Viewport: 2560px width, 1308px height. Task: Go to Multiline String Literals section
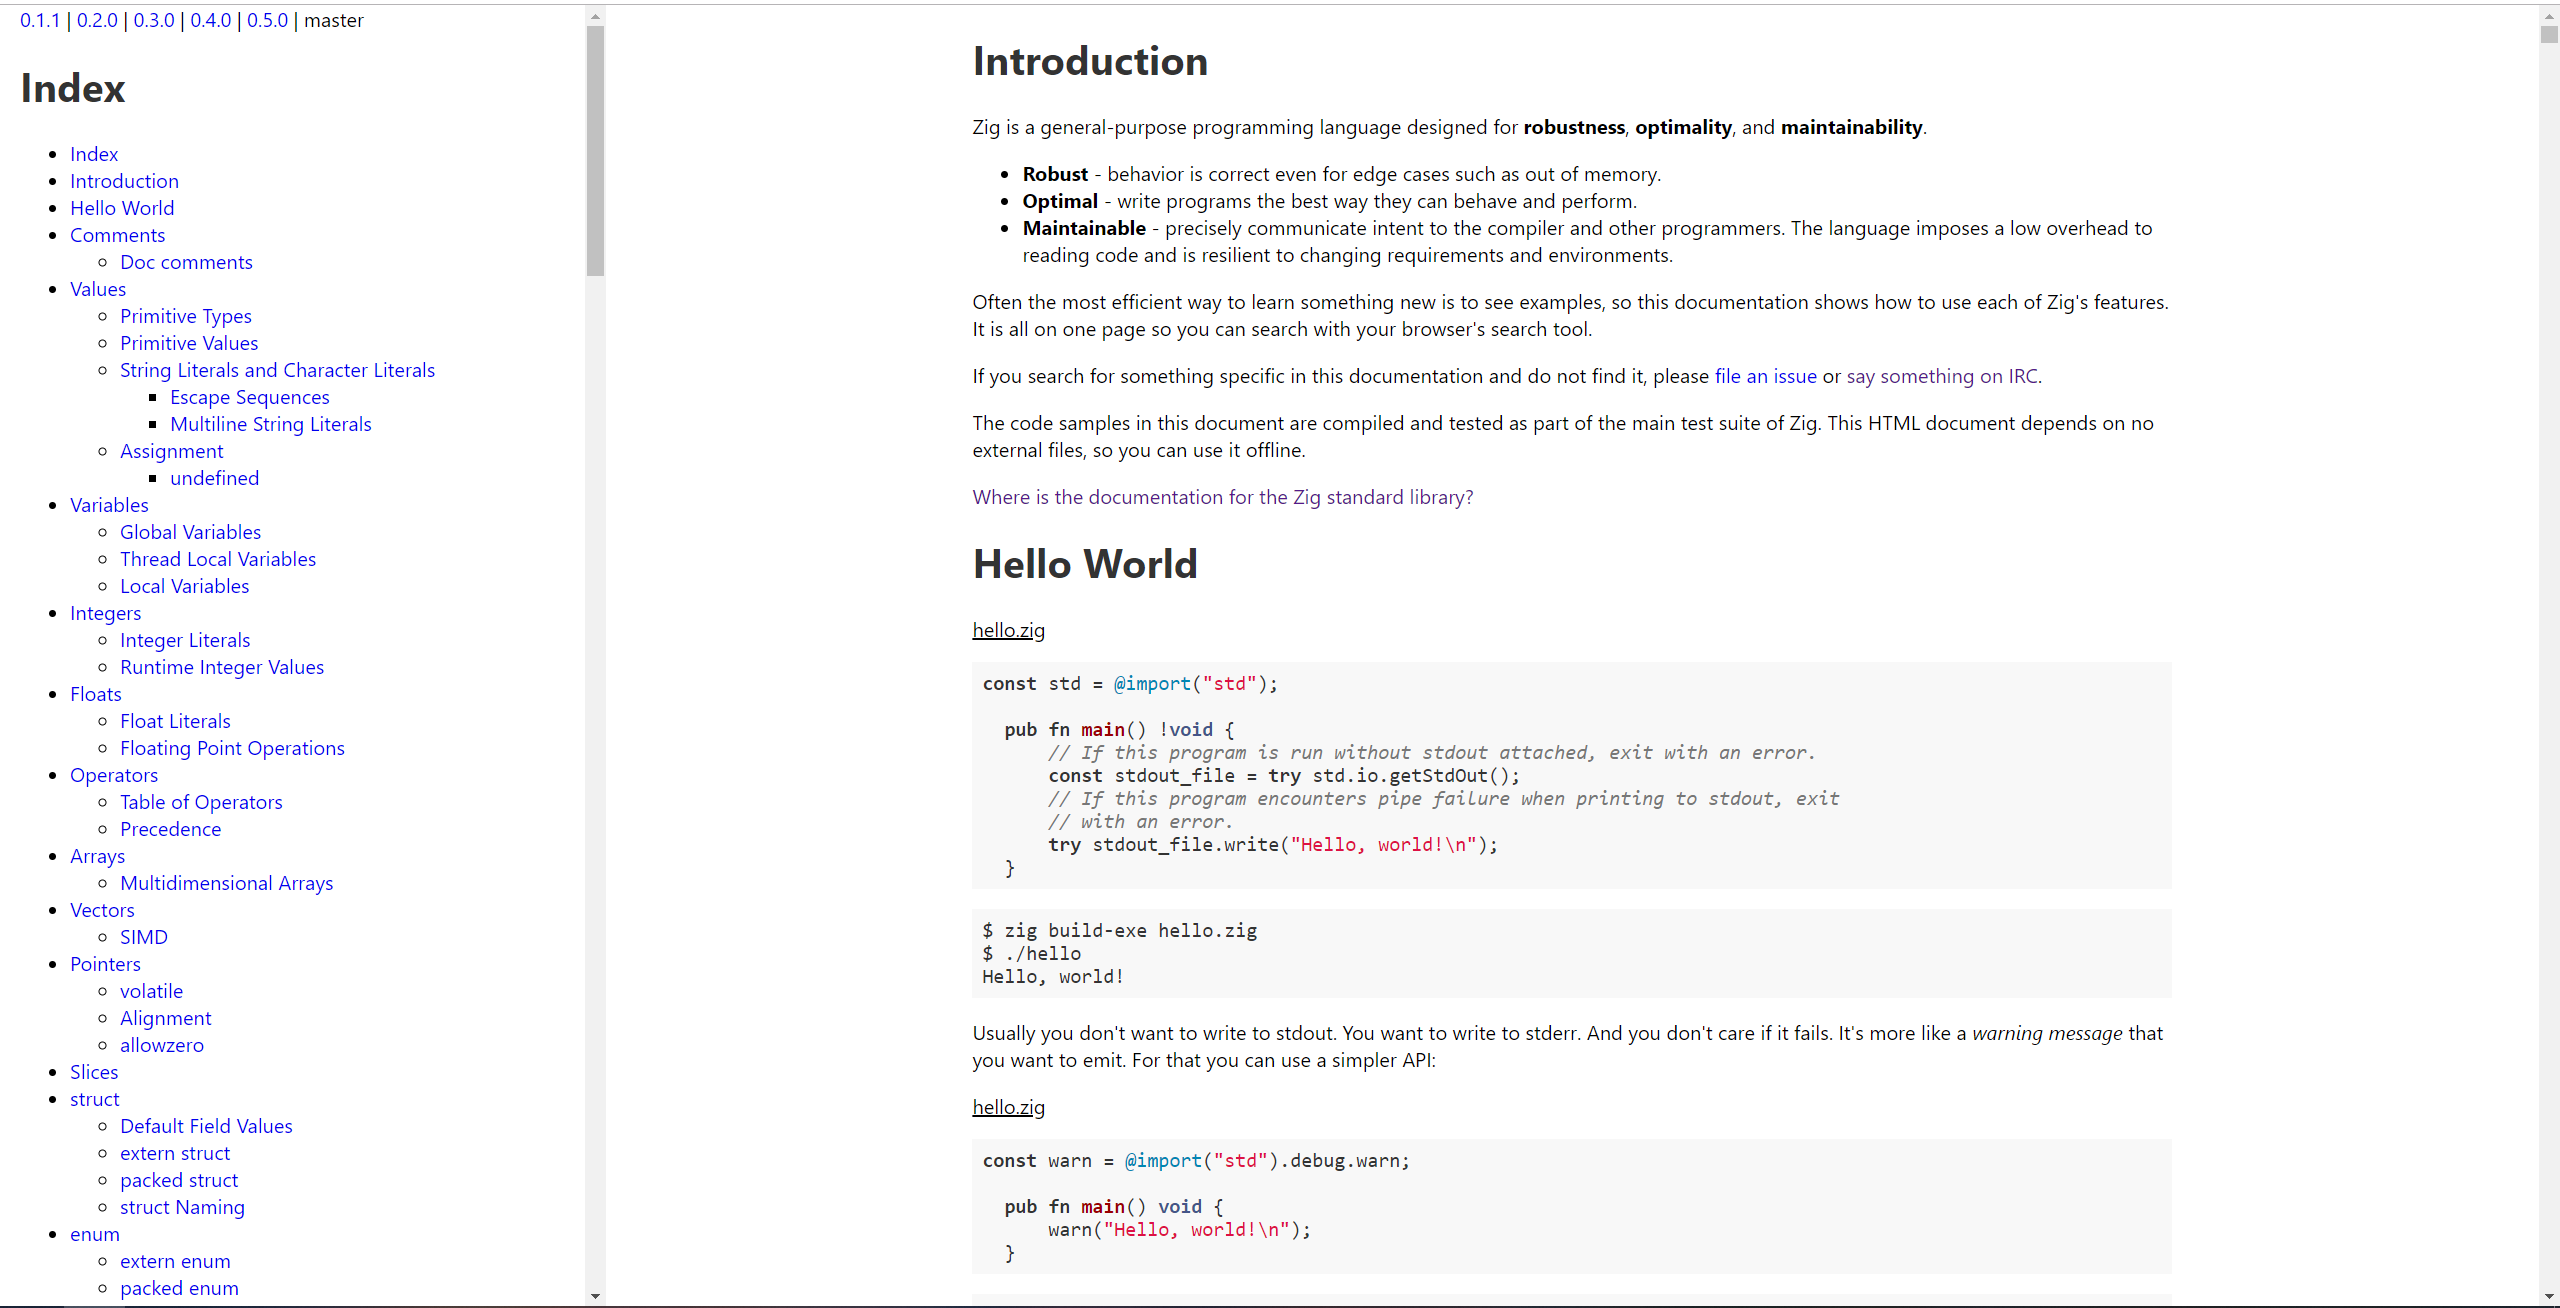[270, 424]
